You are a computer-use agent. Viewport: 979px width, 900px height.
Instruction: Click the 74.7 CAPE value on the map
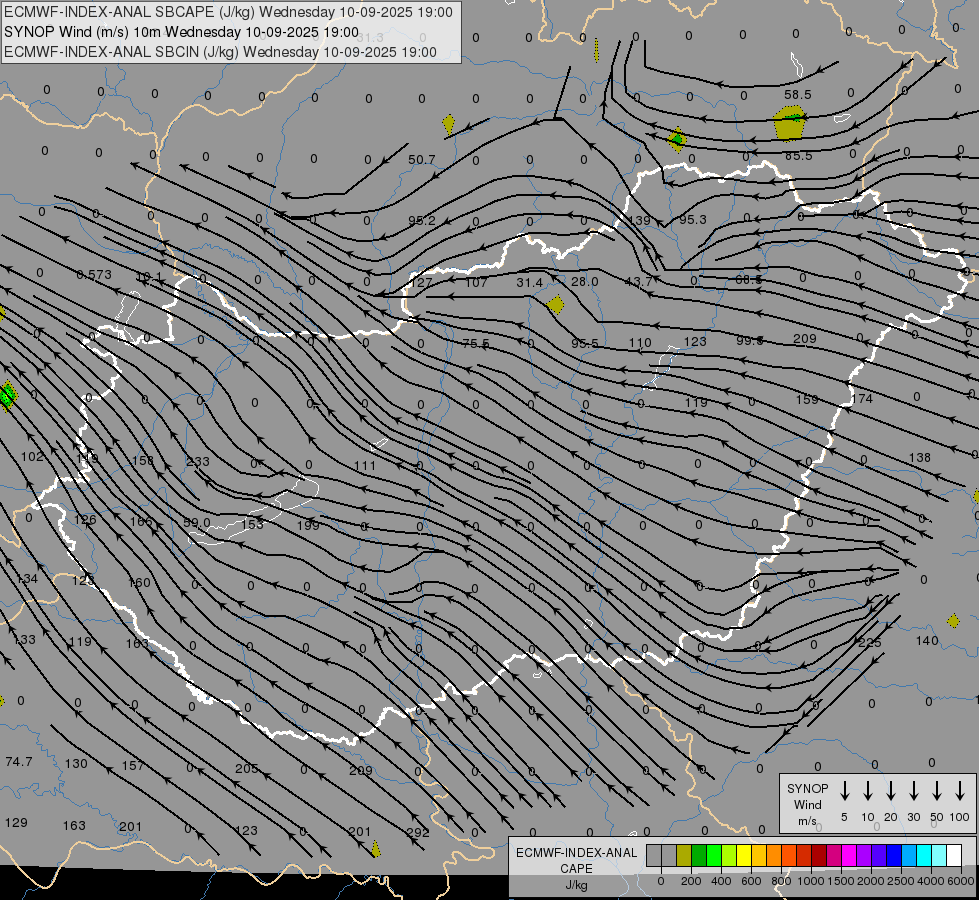click(x=19, y=761)
